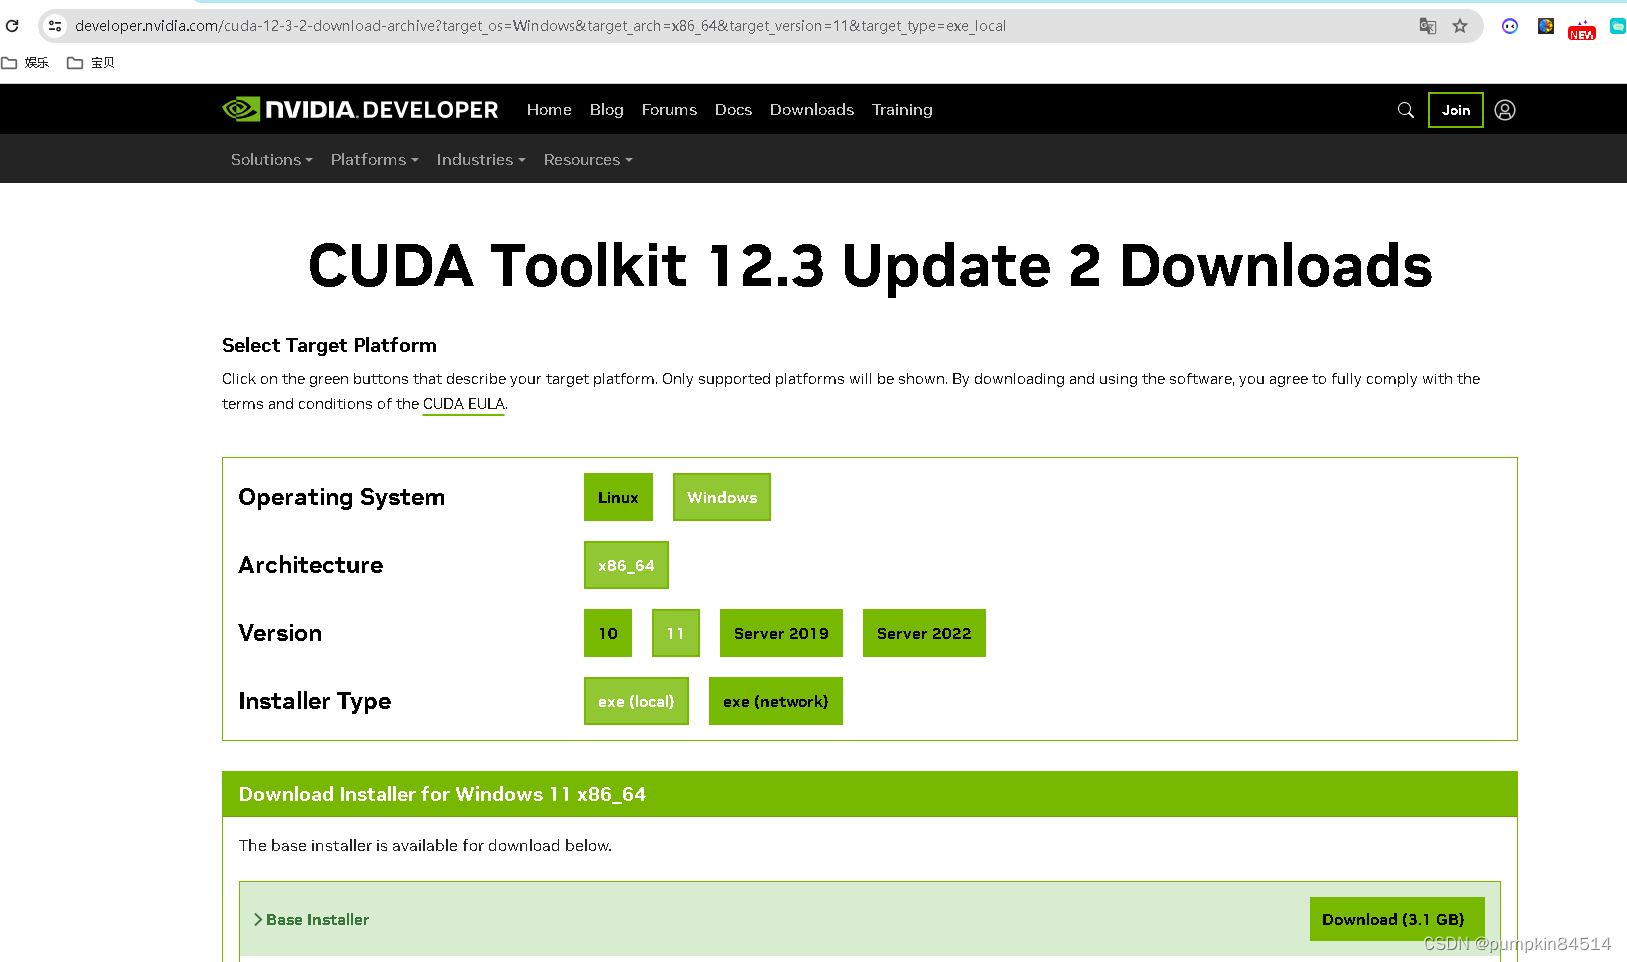
Task: Open the site search magnifier icon
Action: 1406,110
